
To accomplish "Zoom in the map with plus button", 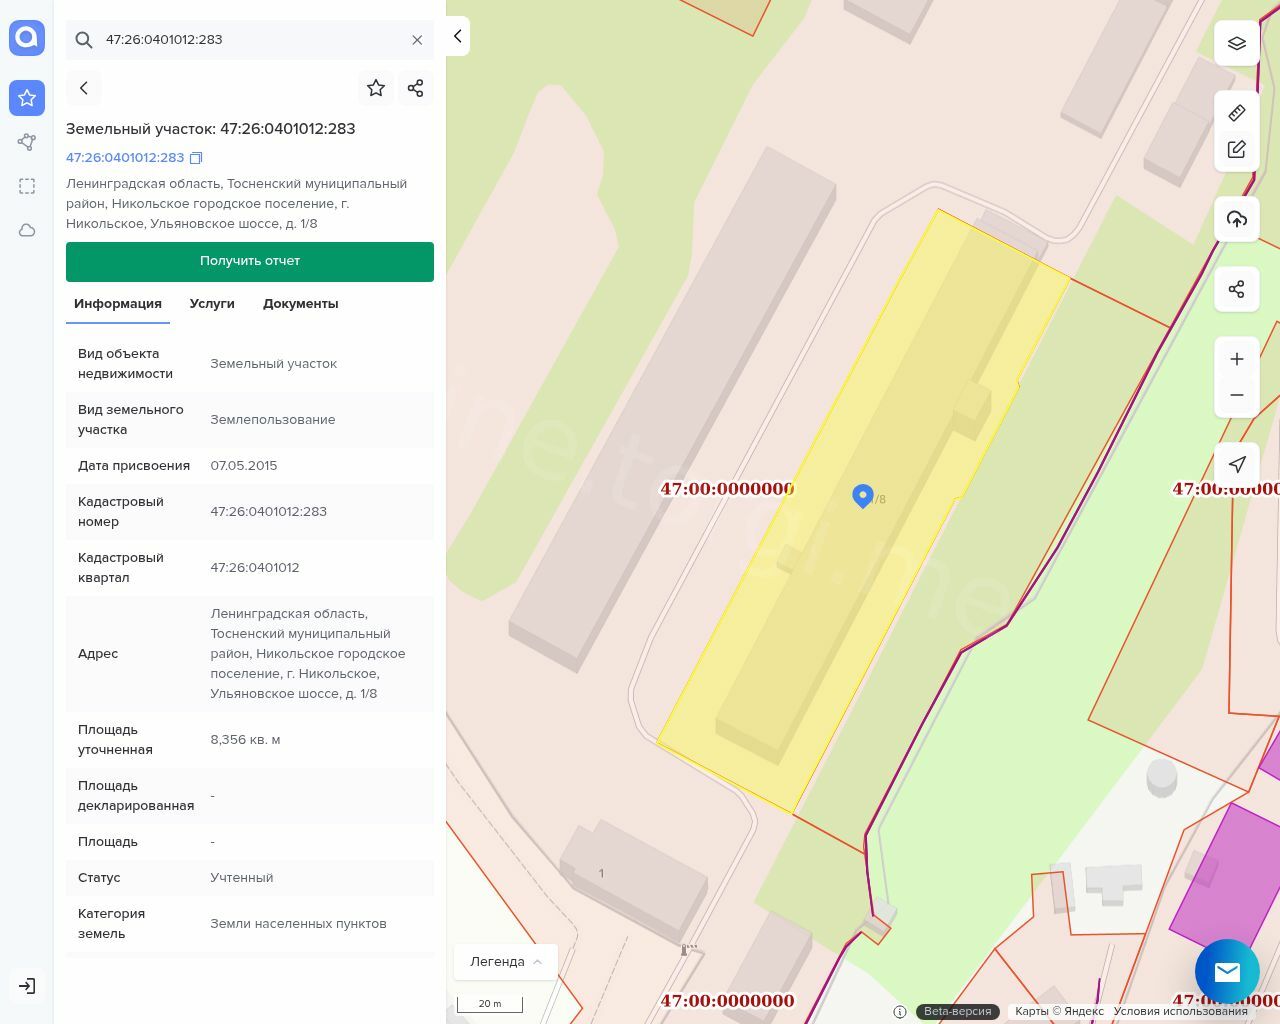I will 1236,359.
